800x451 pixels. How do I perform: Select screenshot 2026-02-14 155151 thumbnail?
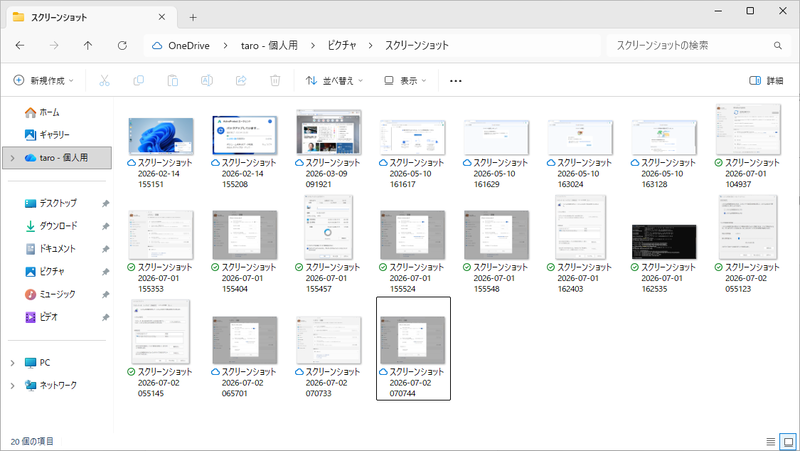[x=161, y=136]
